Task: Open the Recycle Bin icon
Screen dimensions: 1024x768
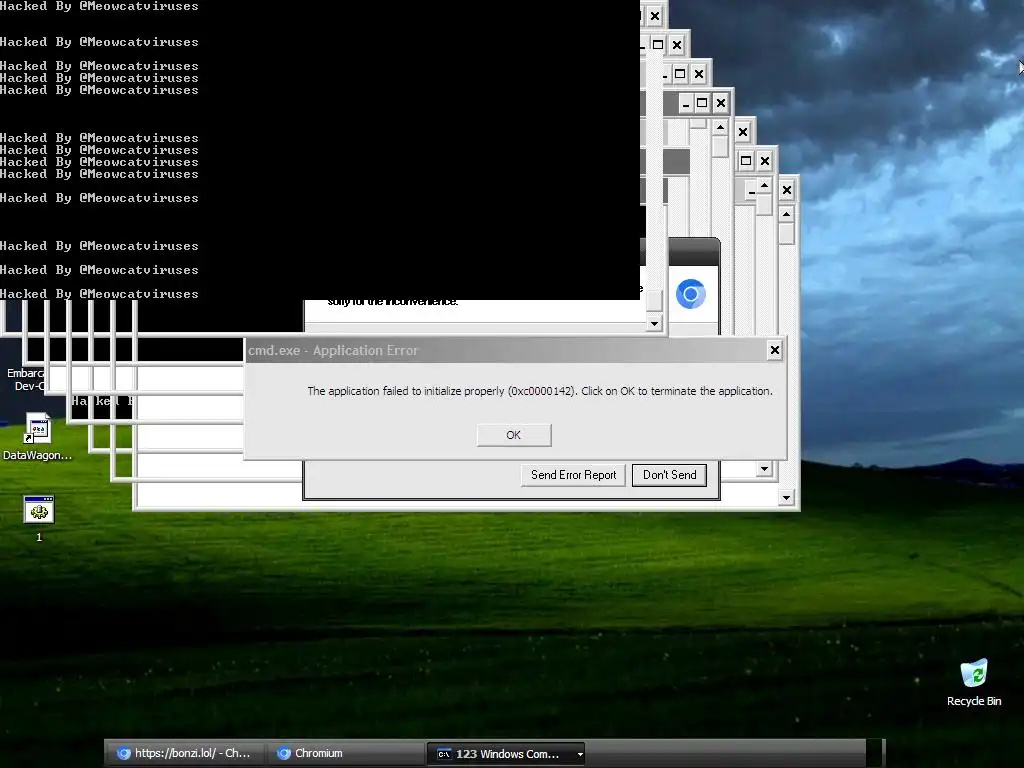Action: click(974, 682)
